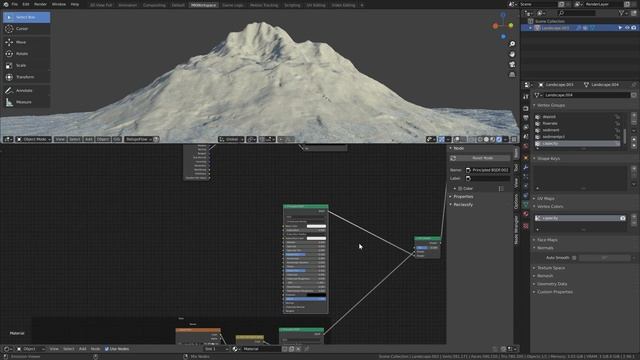
Task: Open the Help menu
Action: point(75,4)
